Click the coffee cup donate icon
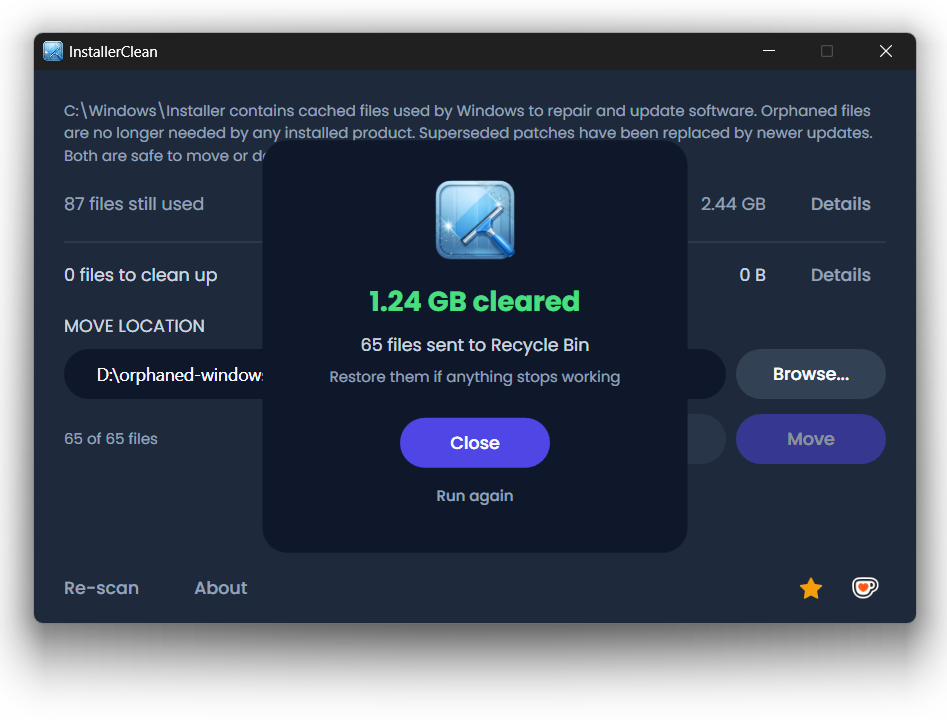This screenshot has width=947, height=720. [865, 588]
